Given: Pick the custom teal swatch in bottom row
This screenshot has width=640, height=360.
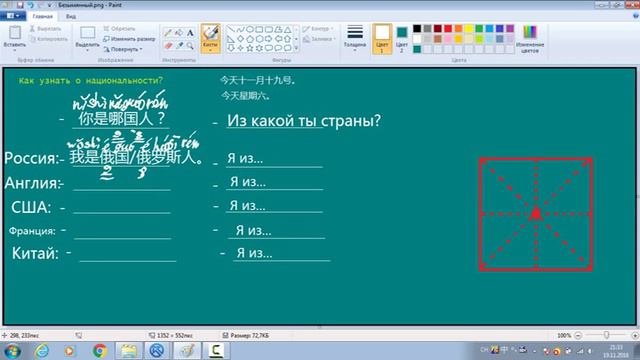Looking at the screenshot, I should point(417,49).
